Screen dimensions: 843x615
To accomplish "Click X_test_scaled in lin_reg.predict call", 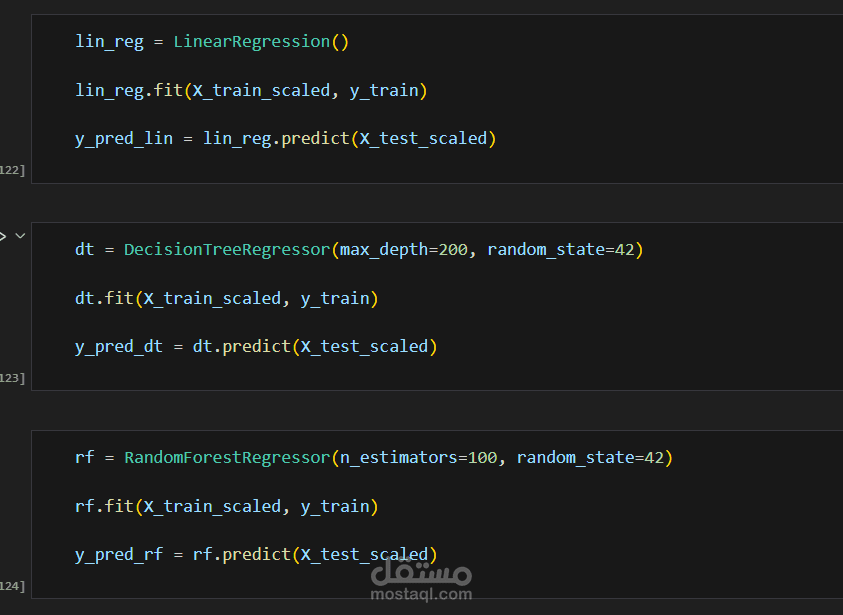I will [423, 139].
